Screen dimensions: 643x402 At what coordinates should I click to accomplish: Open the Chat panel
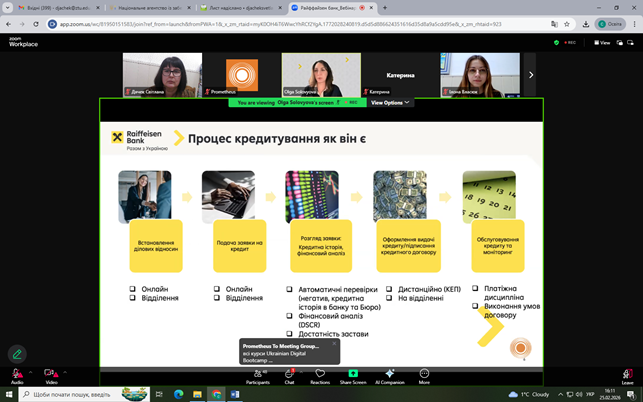pos(289,374)
